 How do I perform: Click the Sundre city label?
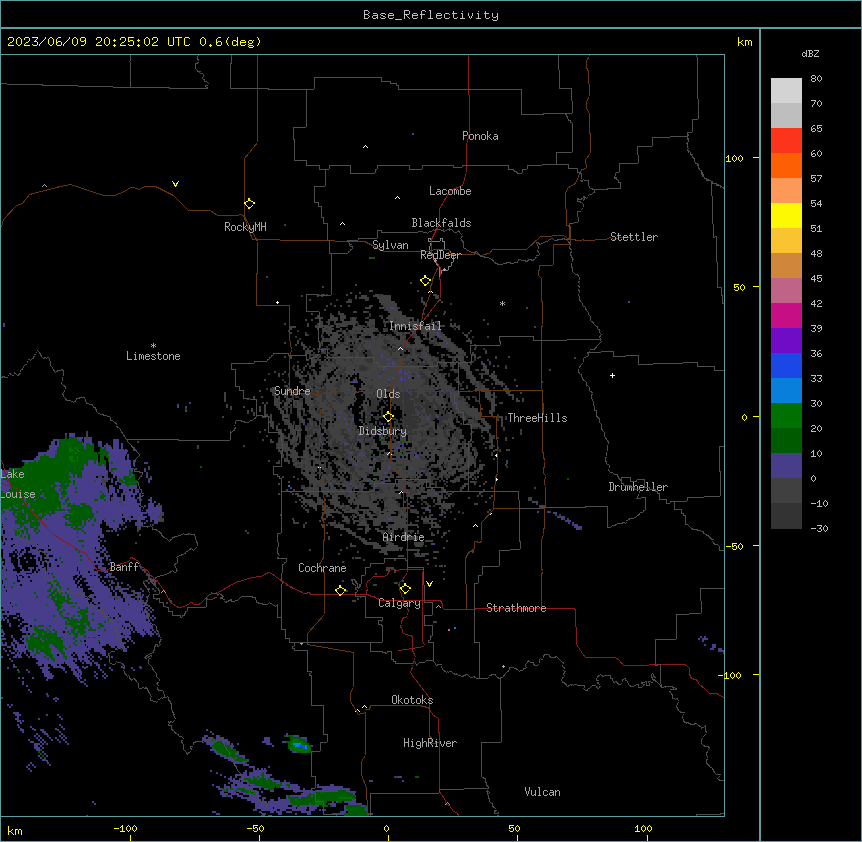[292, 391]
